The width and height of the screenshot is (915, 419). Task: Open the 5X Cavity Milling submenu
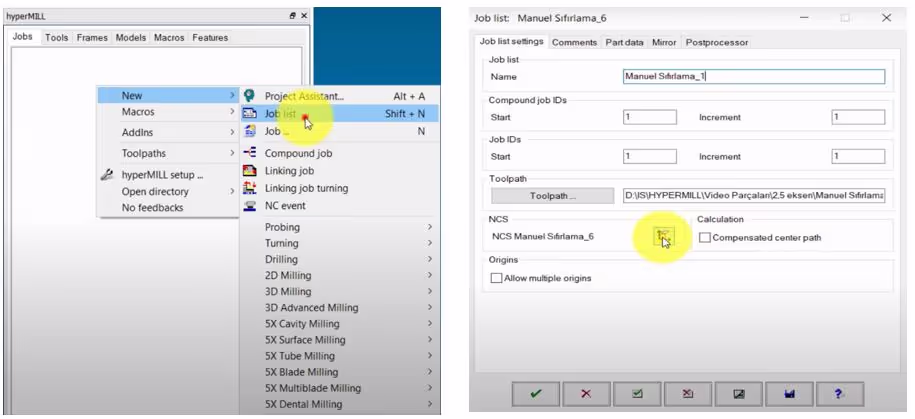[340, 324]
